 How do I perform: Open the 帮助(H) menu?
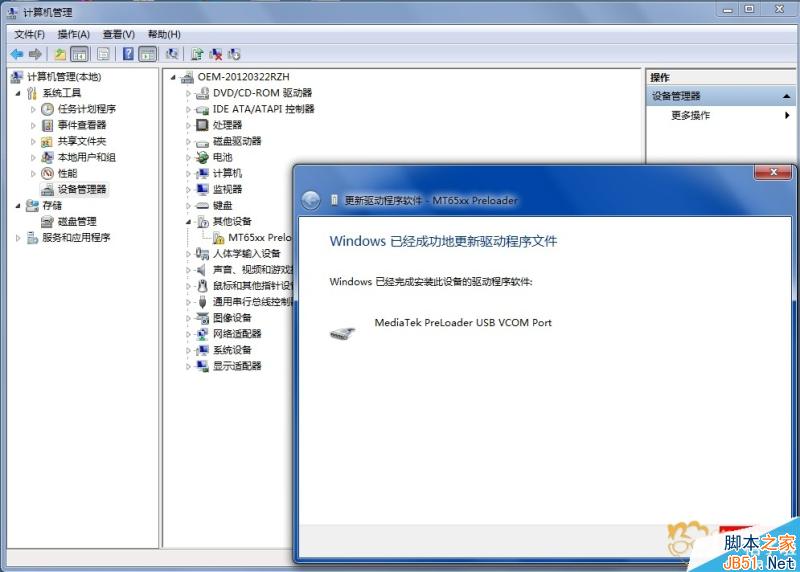point(164,34)
